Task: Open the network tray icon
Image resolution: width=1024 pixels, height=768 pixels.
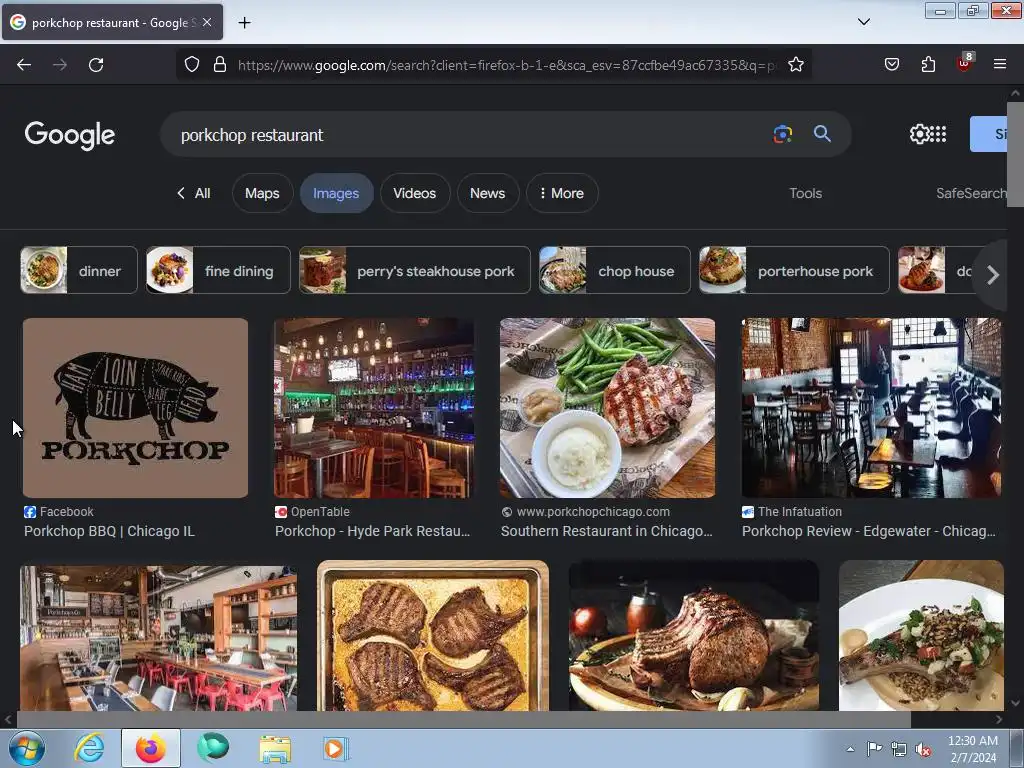Action: pos(899,749)
